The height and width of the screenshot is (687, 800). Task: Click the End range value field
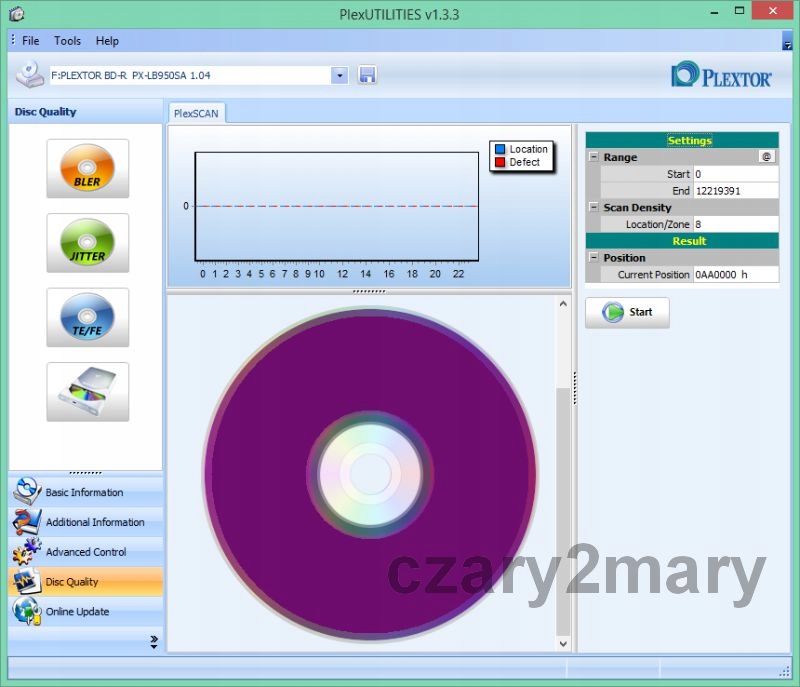point(735,191)
